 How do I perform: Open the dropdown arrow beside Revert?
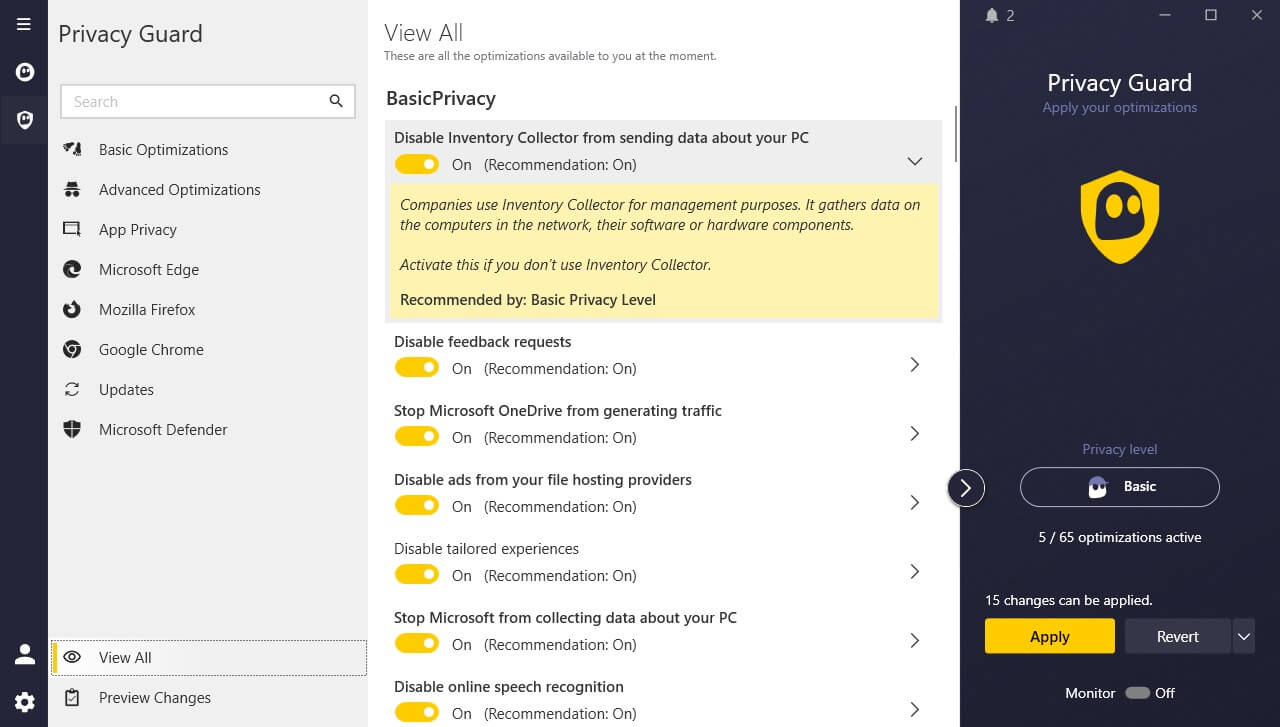pyautogui.click(x=1243, y=636)
